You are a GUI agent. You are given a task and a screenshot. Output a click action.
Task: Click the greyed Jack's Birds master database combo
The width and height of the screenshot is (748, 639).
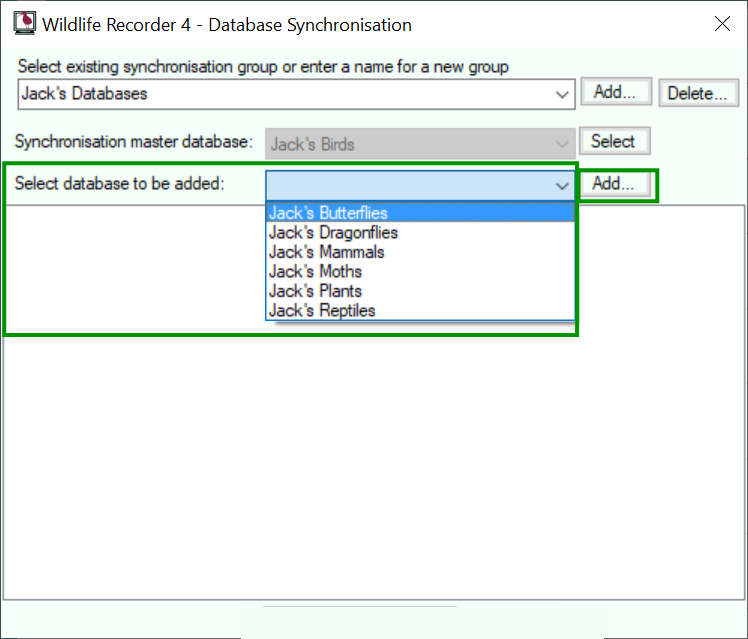[x=420, y=144]
